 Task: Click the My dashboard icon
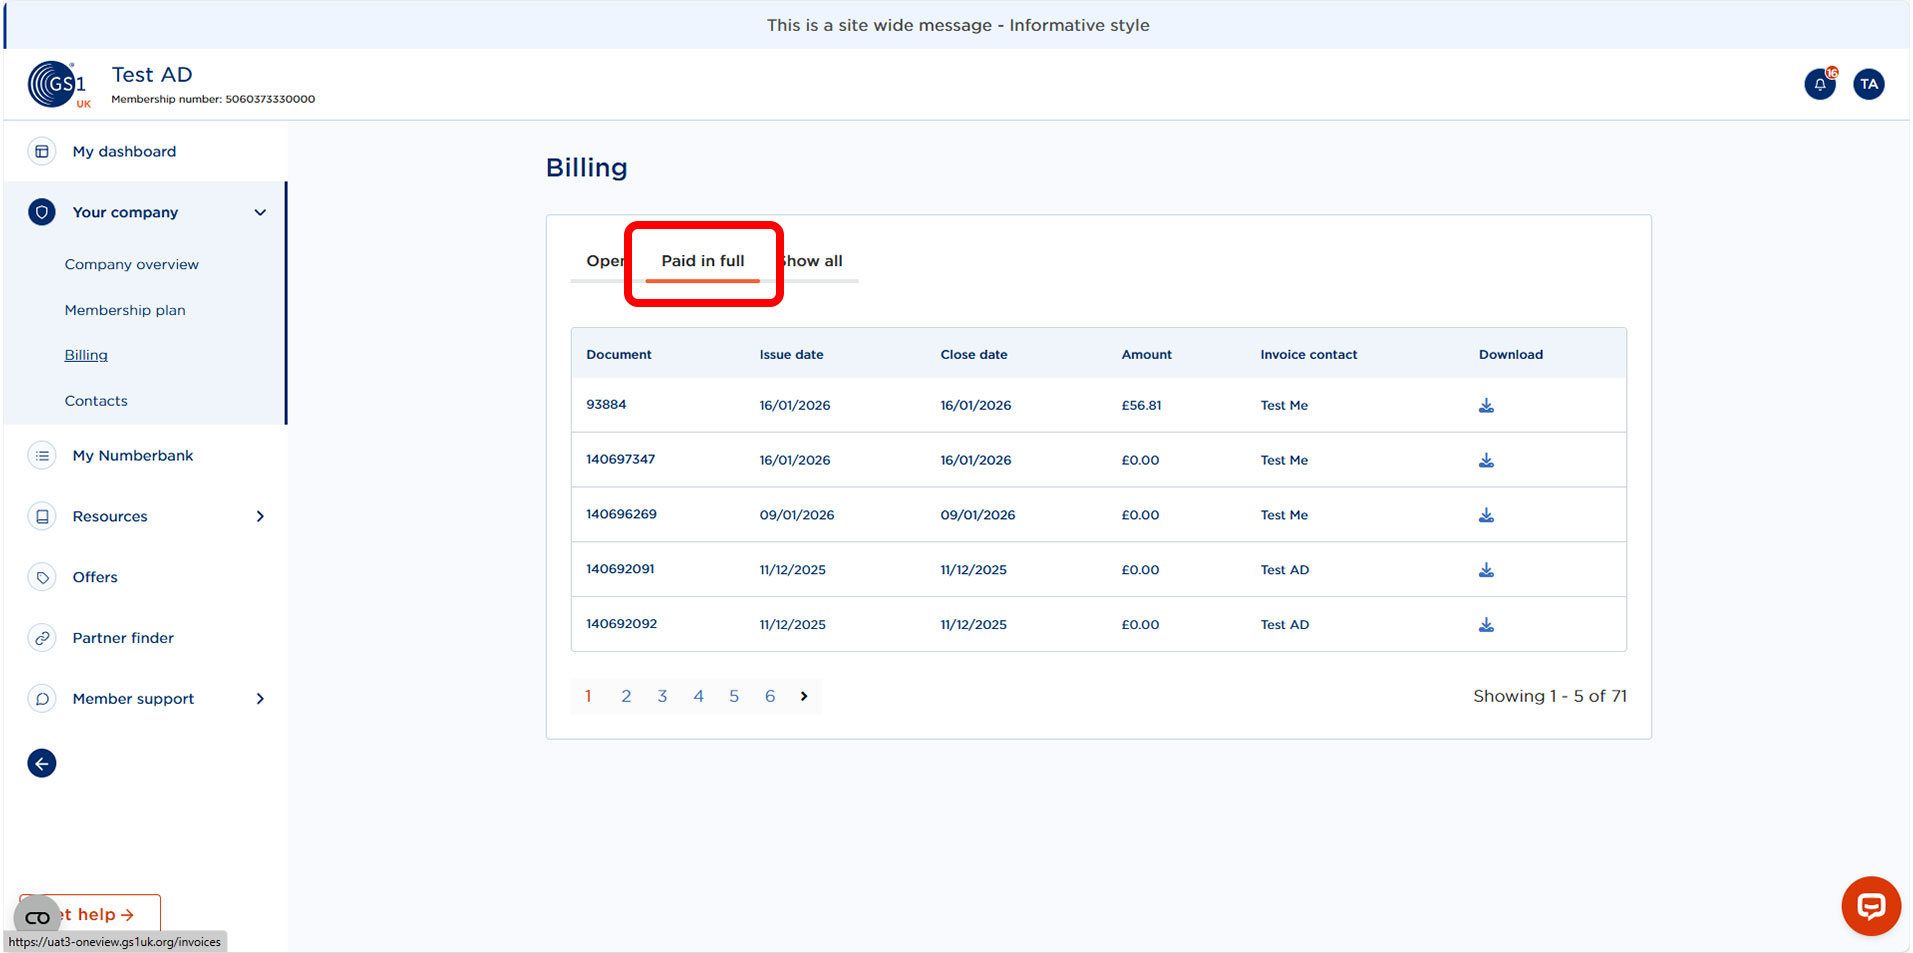[41, 151]
